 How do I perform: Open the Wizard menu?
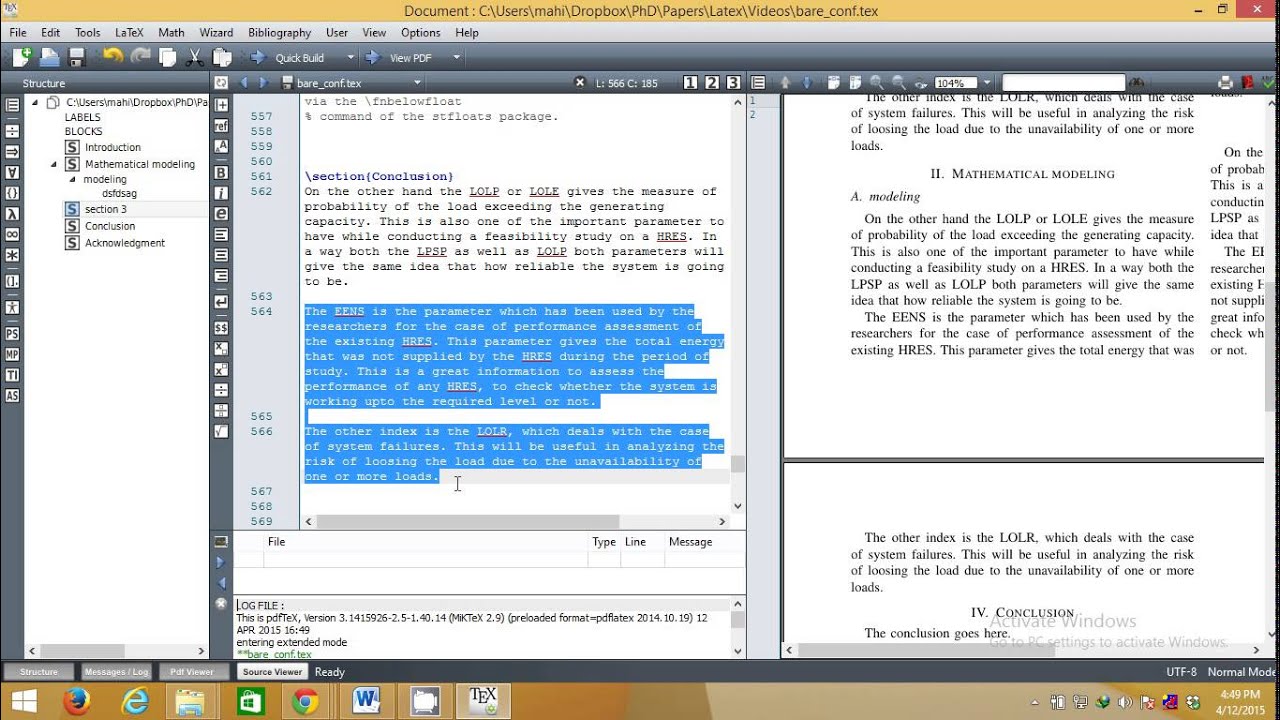tap(216, 32)
